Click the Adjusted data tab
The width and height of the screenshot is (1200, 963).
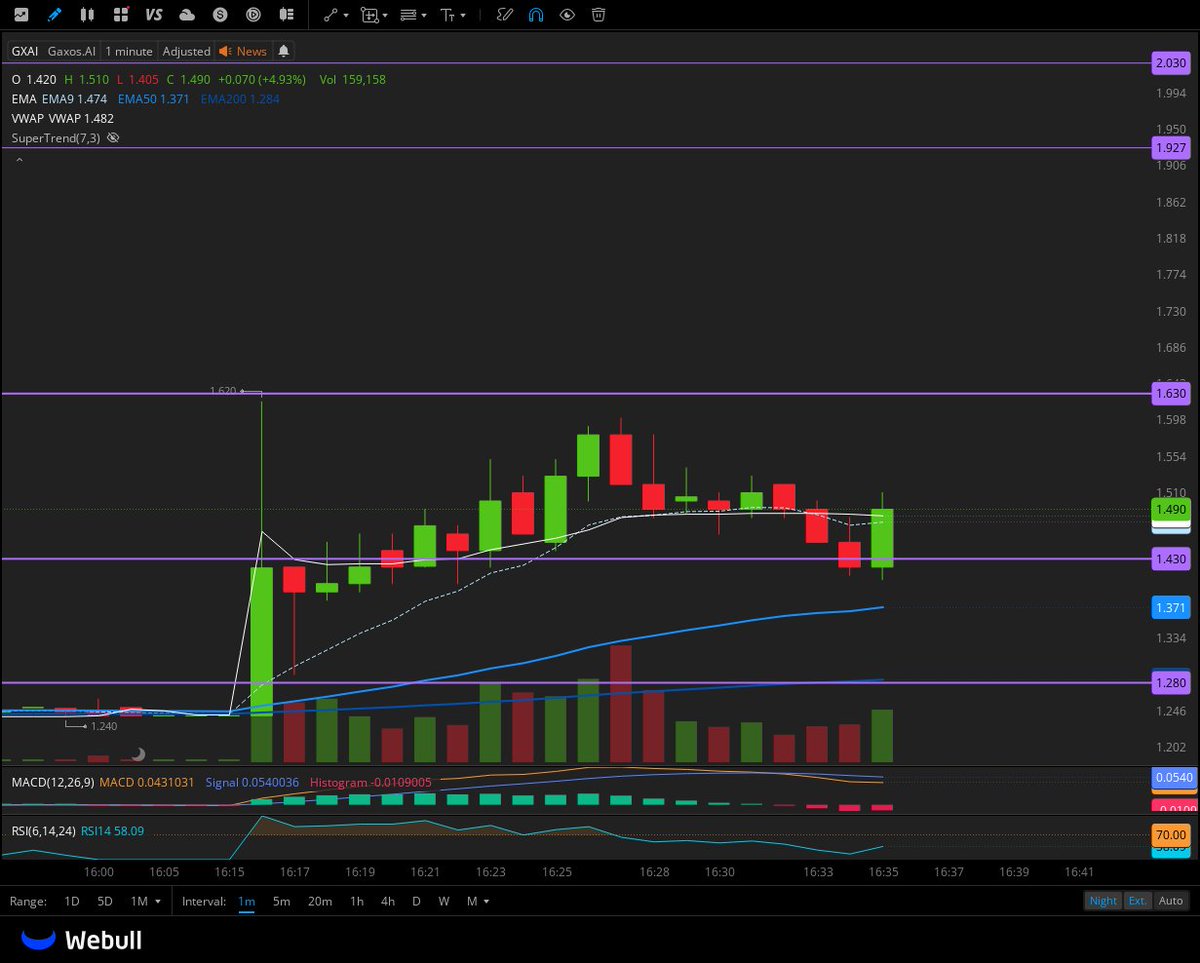click(x=186, y=51)
